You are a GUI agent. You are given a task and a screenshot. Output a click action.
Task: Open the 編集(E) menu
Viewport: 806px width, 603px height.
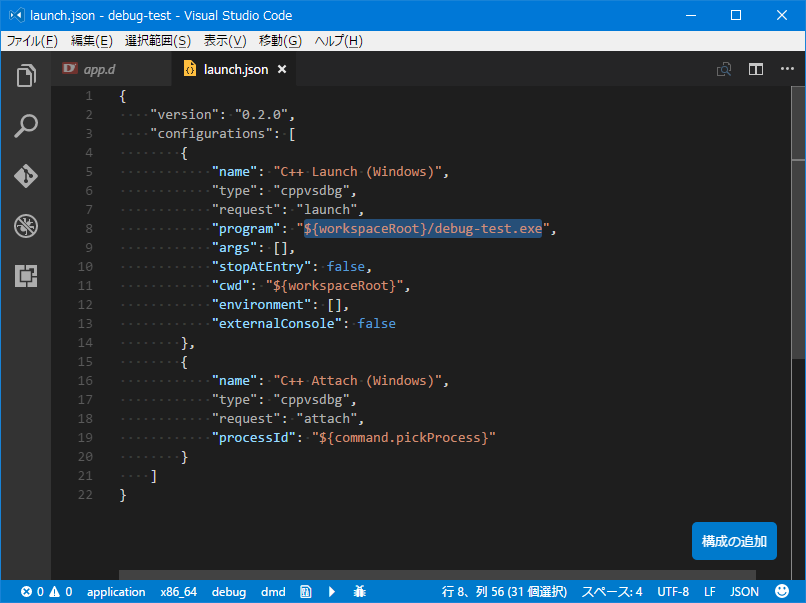coord(91,41)
